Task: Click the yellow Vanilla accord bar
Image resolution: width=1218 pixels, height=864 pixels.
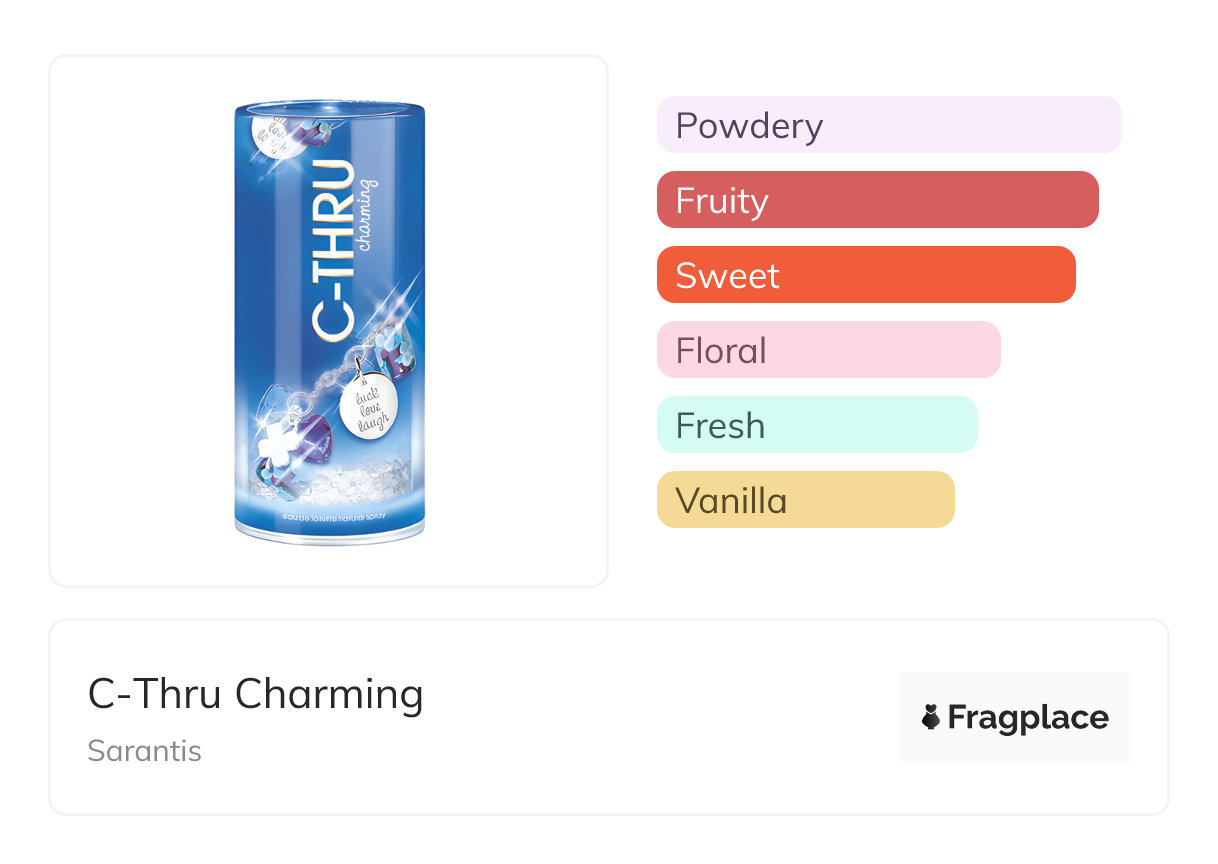Action: pos(805,500)
